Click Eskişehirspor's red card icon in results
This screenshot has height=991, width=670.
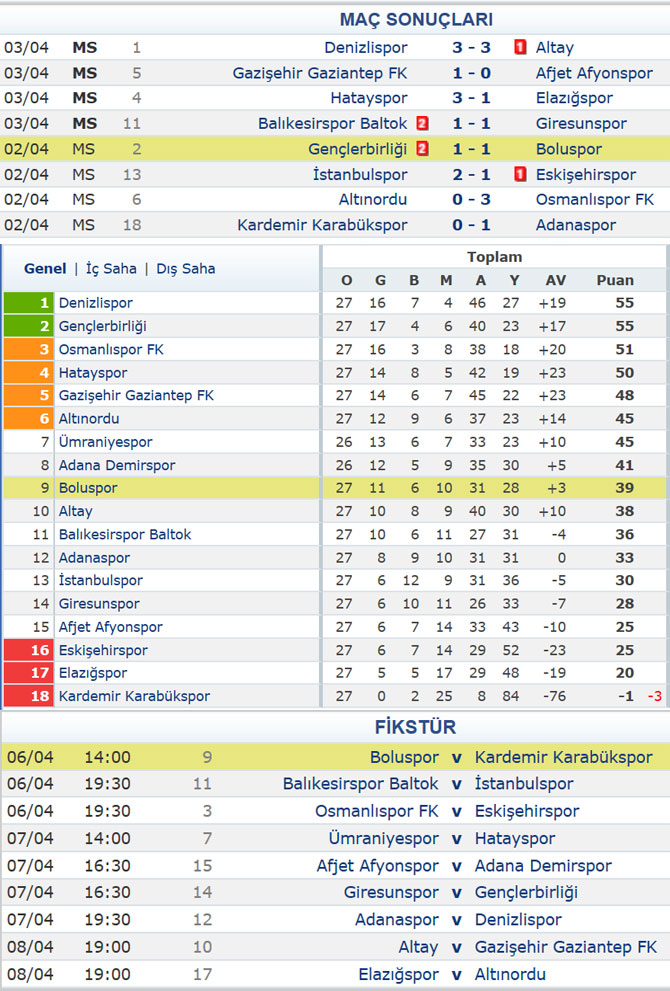tap(520, 174)
